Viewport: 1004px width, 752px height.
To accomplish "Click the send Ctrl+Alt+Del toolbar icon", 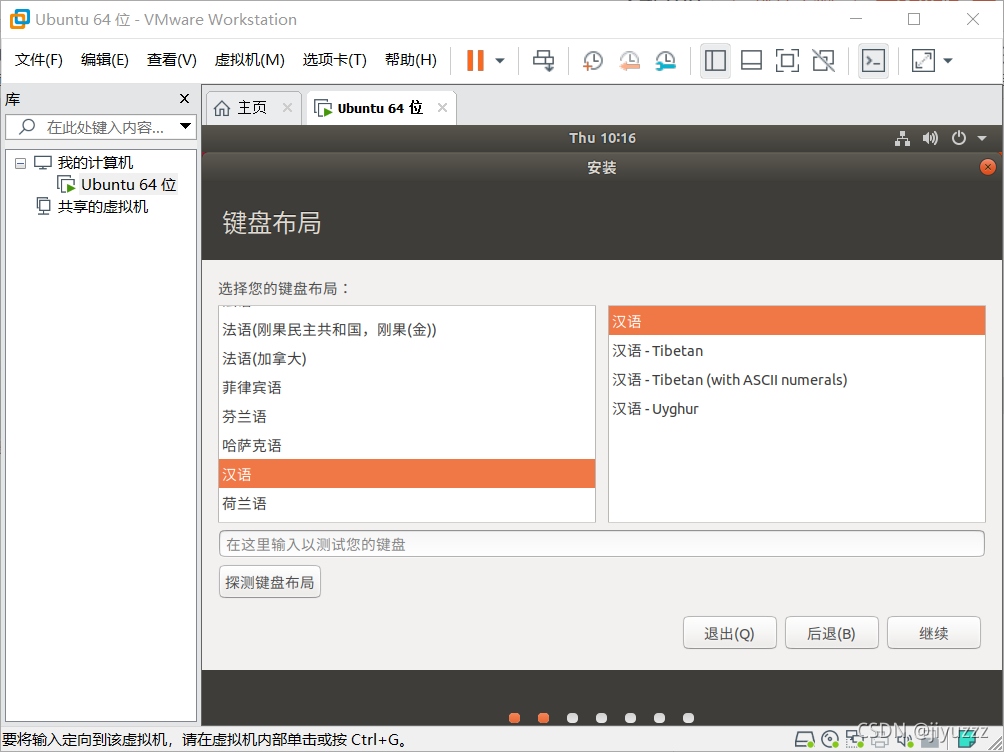I will tap(544, 61).
